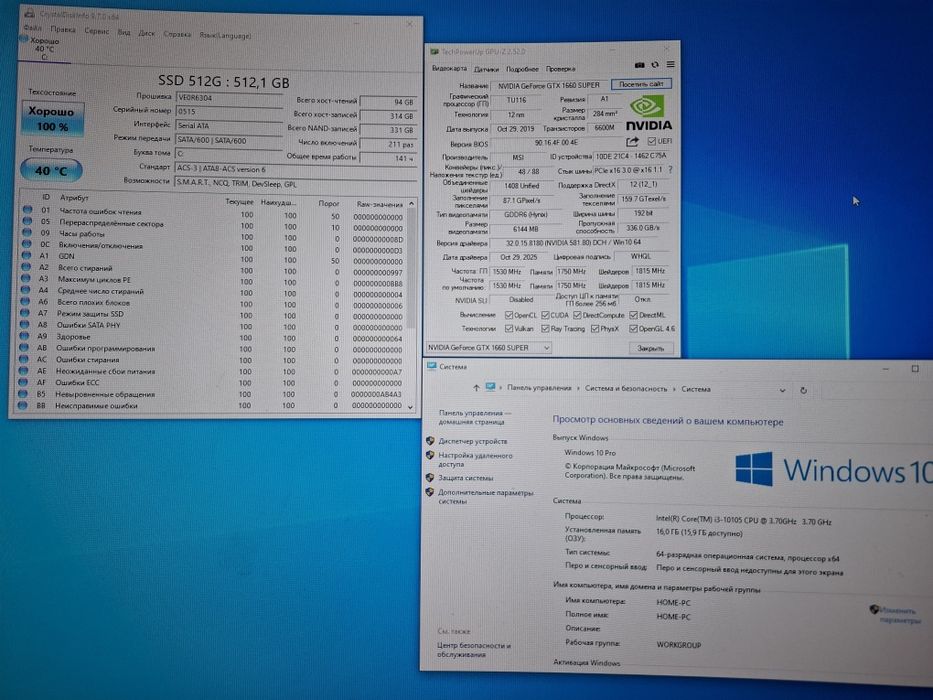Click the Посетить сайт button
Screen dimensions: 933x700
coord(641,84)
